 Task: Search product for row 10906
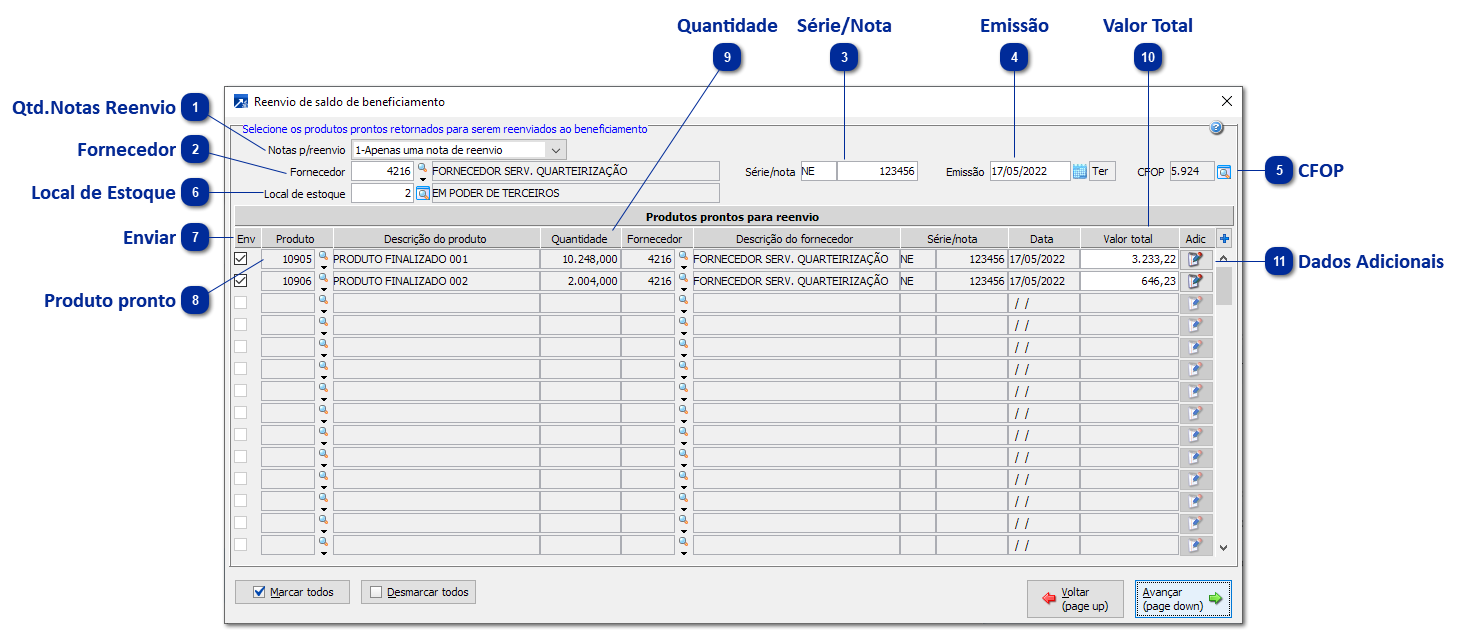coord(323,278)
